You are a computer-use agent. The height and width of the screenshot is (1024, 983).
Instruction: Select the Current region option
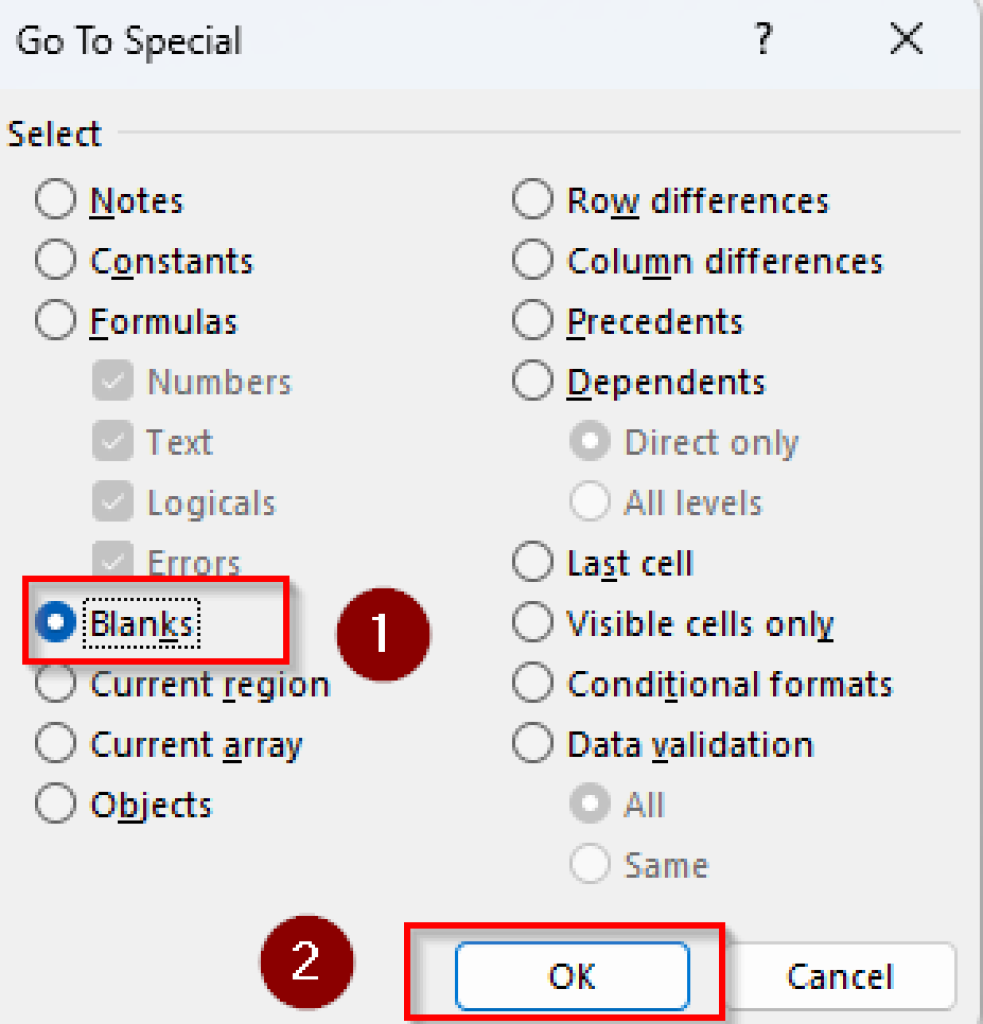(55, 683)
